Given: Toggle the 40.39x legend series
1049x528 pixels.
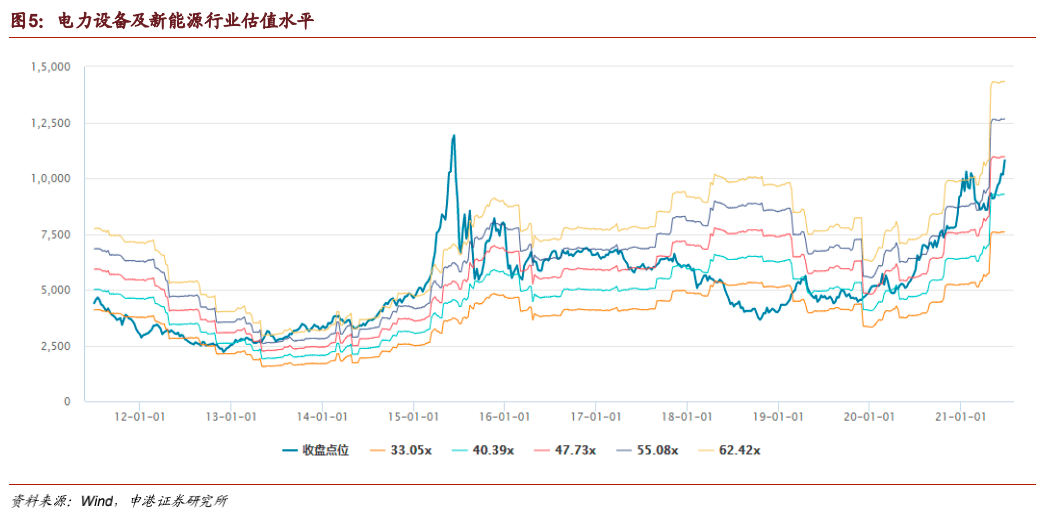Looking at the screenshot, I should 483,450.
